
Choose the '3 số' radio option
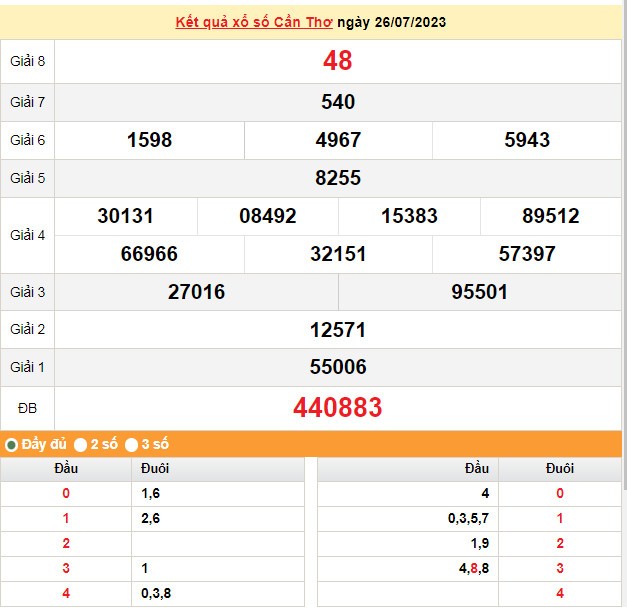(x=131, y=444)
